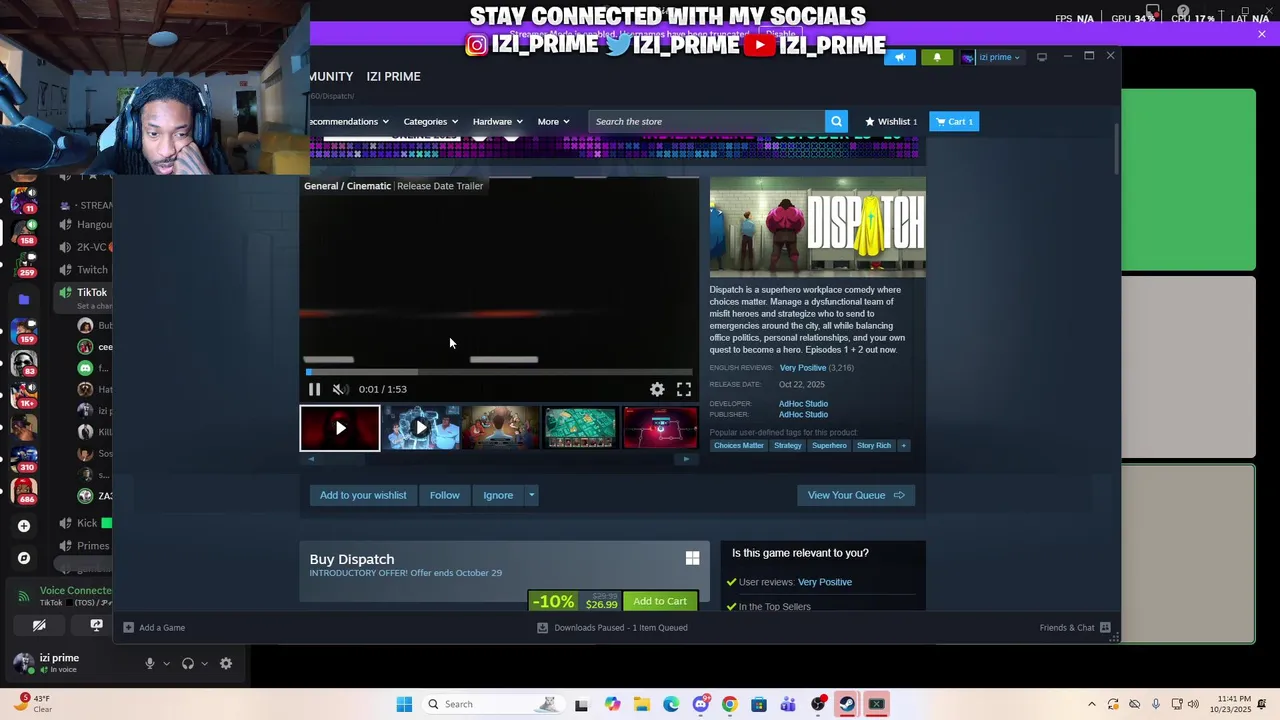
Task: Show next thumbnails with right arrow
Action: [686, 459]
